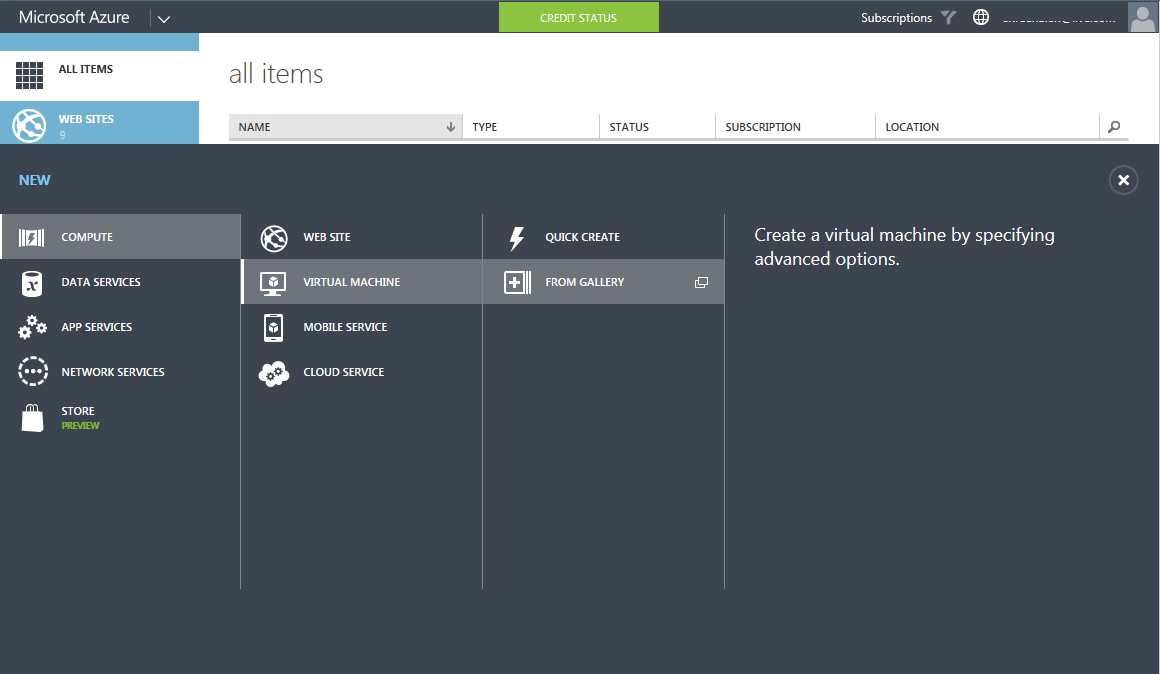Select From Gallery option
Viewport: 1160px width, 674px height.
tap(604, 282)
